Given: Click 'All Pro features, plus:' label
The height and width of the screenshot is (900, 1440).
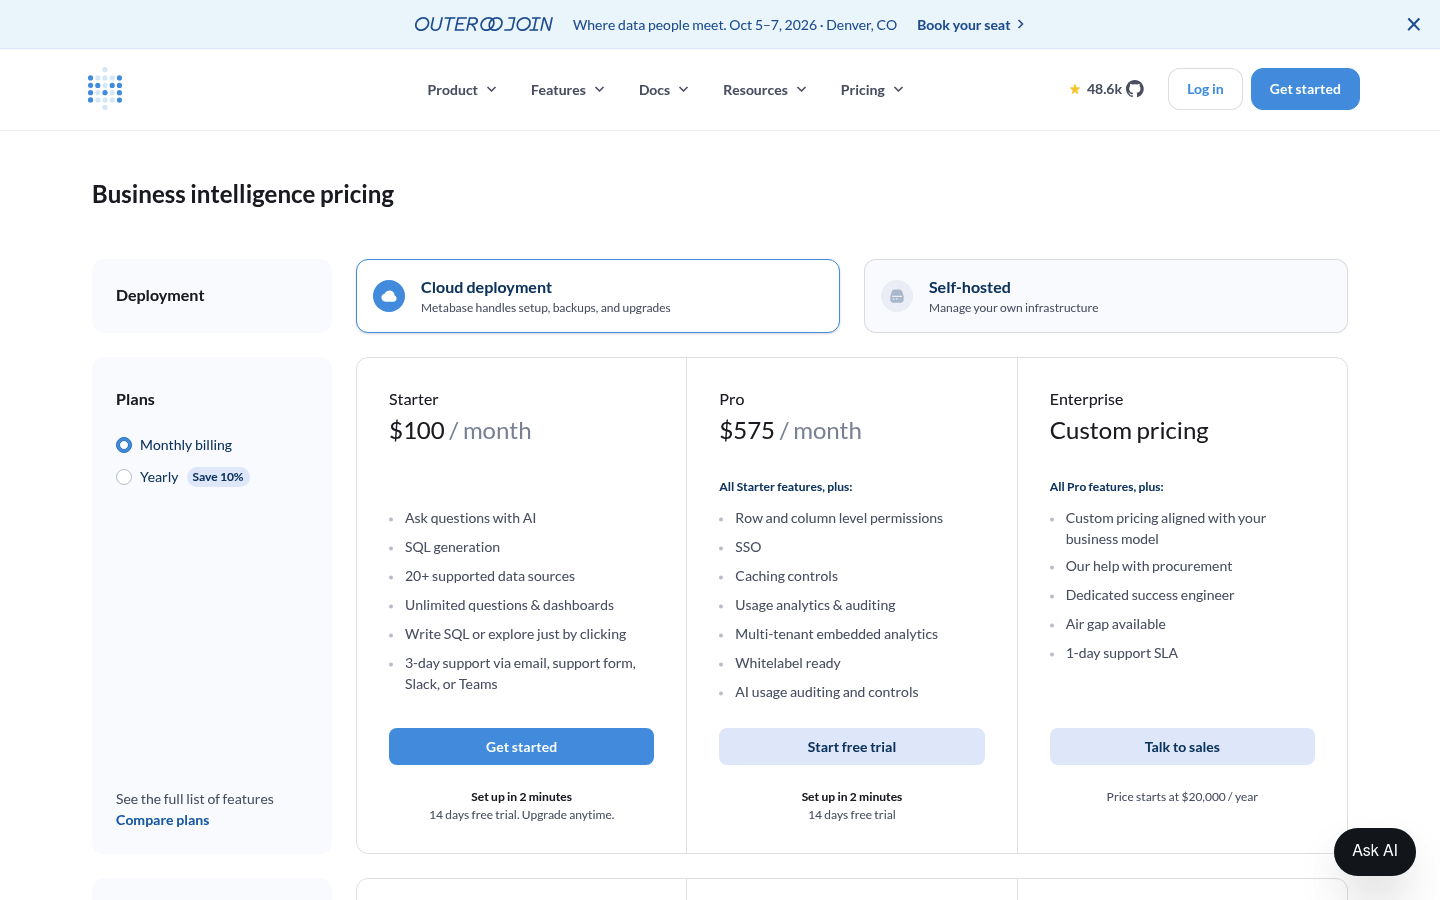Looking at the screenshot, I should coord(1107,487).
